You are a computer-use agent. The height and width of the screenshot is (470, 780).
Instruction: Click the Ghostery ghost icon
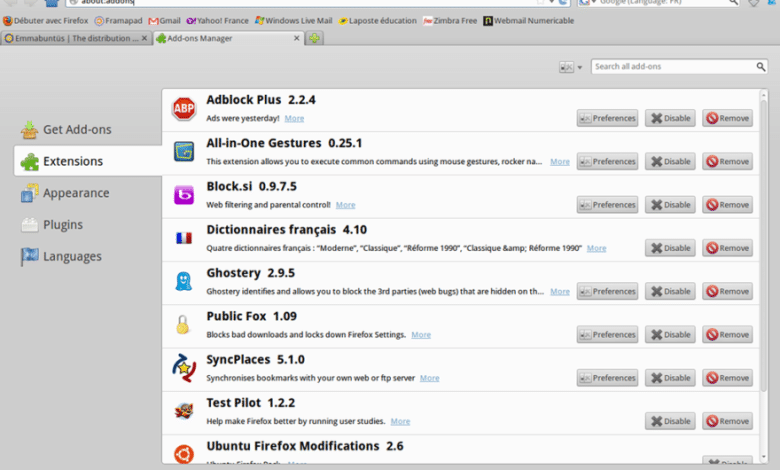coord(184,282)
